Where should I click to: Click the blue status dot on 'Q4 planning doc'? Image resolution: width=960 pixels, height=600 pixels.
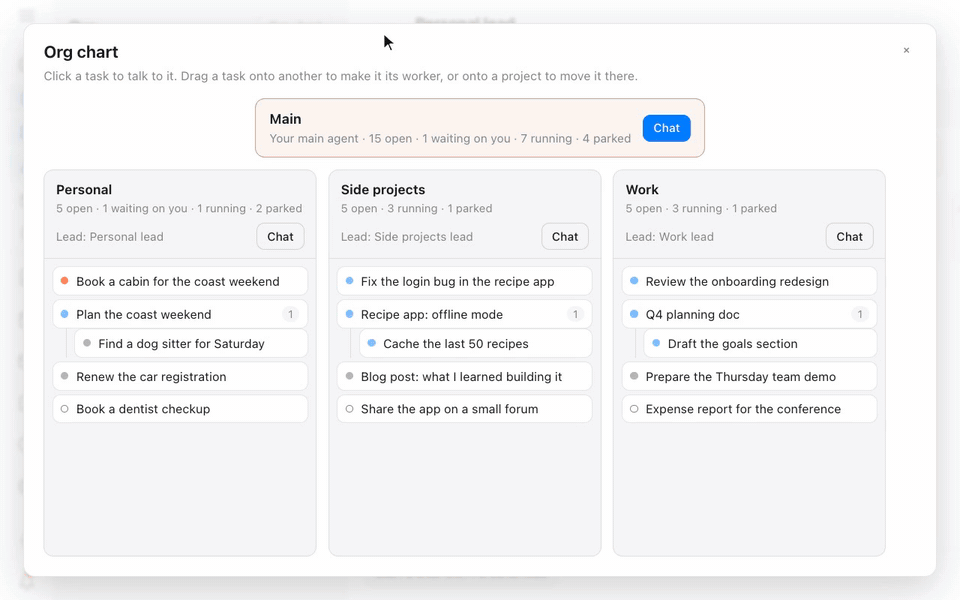pos(634,314)
